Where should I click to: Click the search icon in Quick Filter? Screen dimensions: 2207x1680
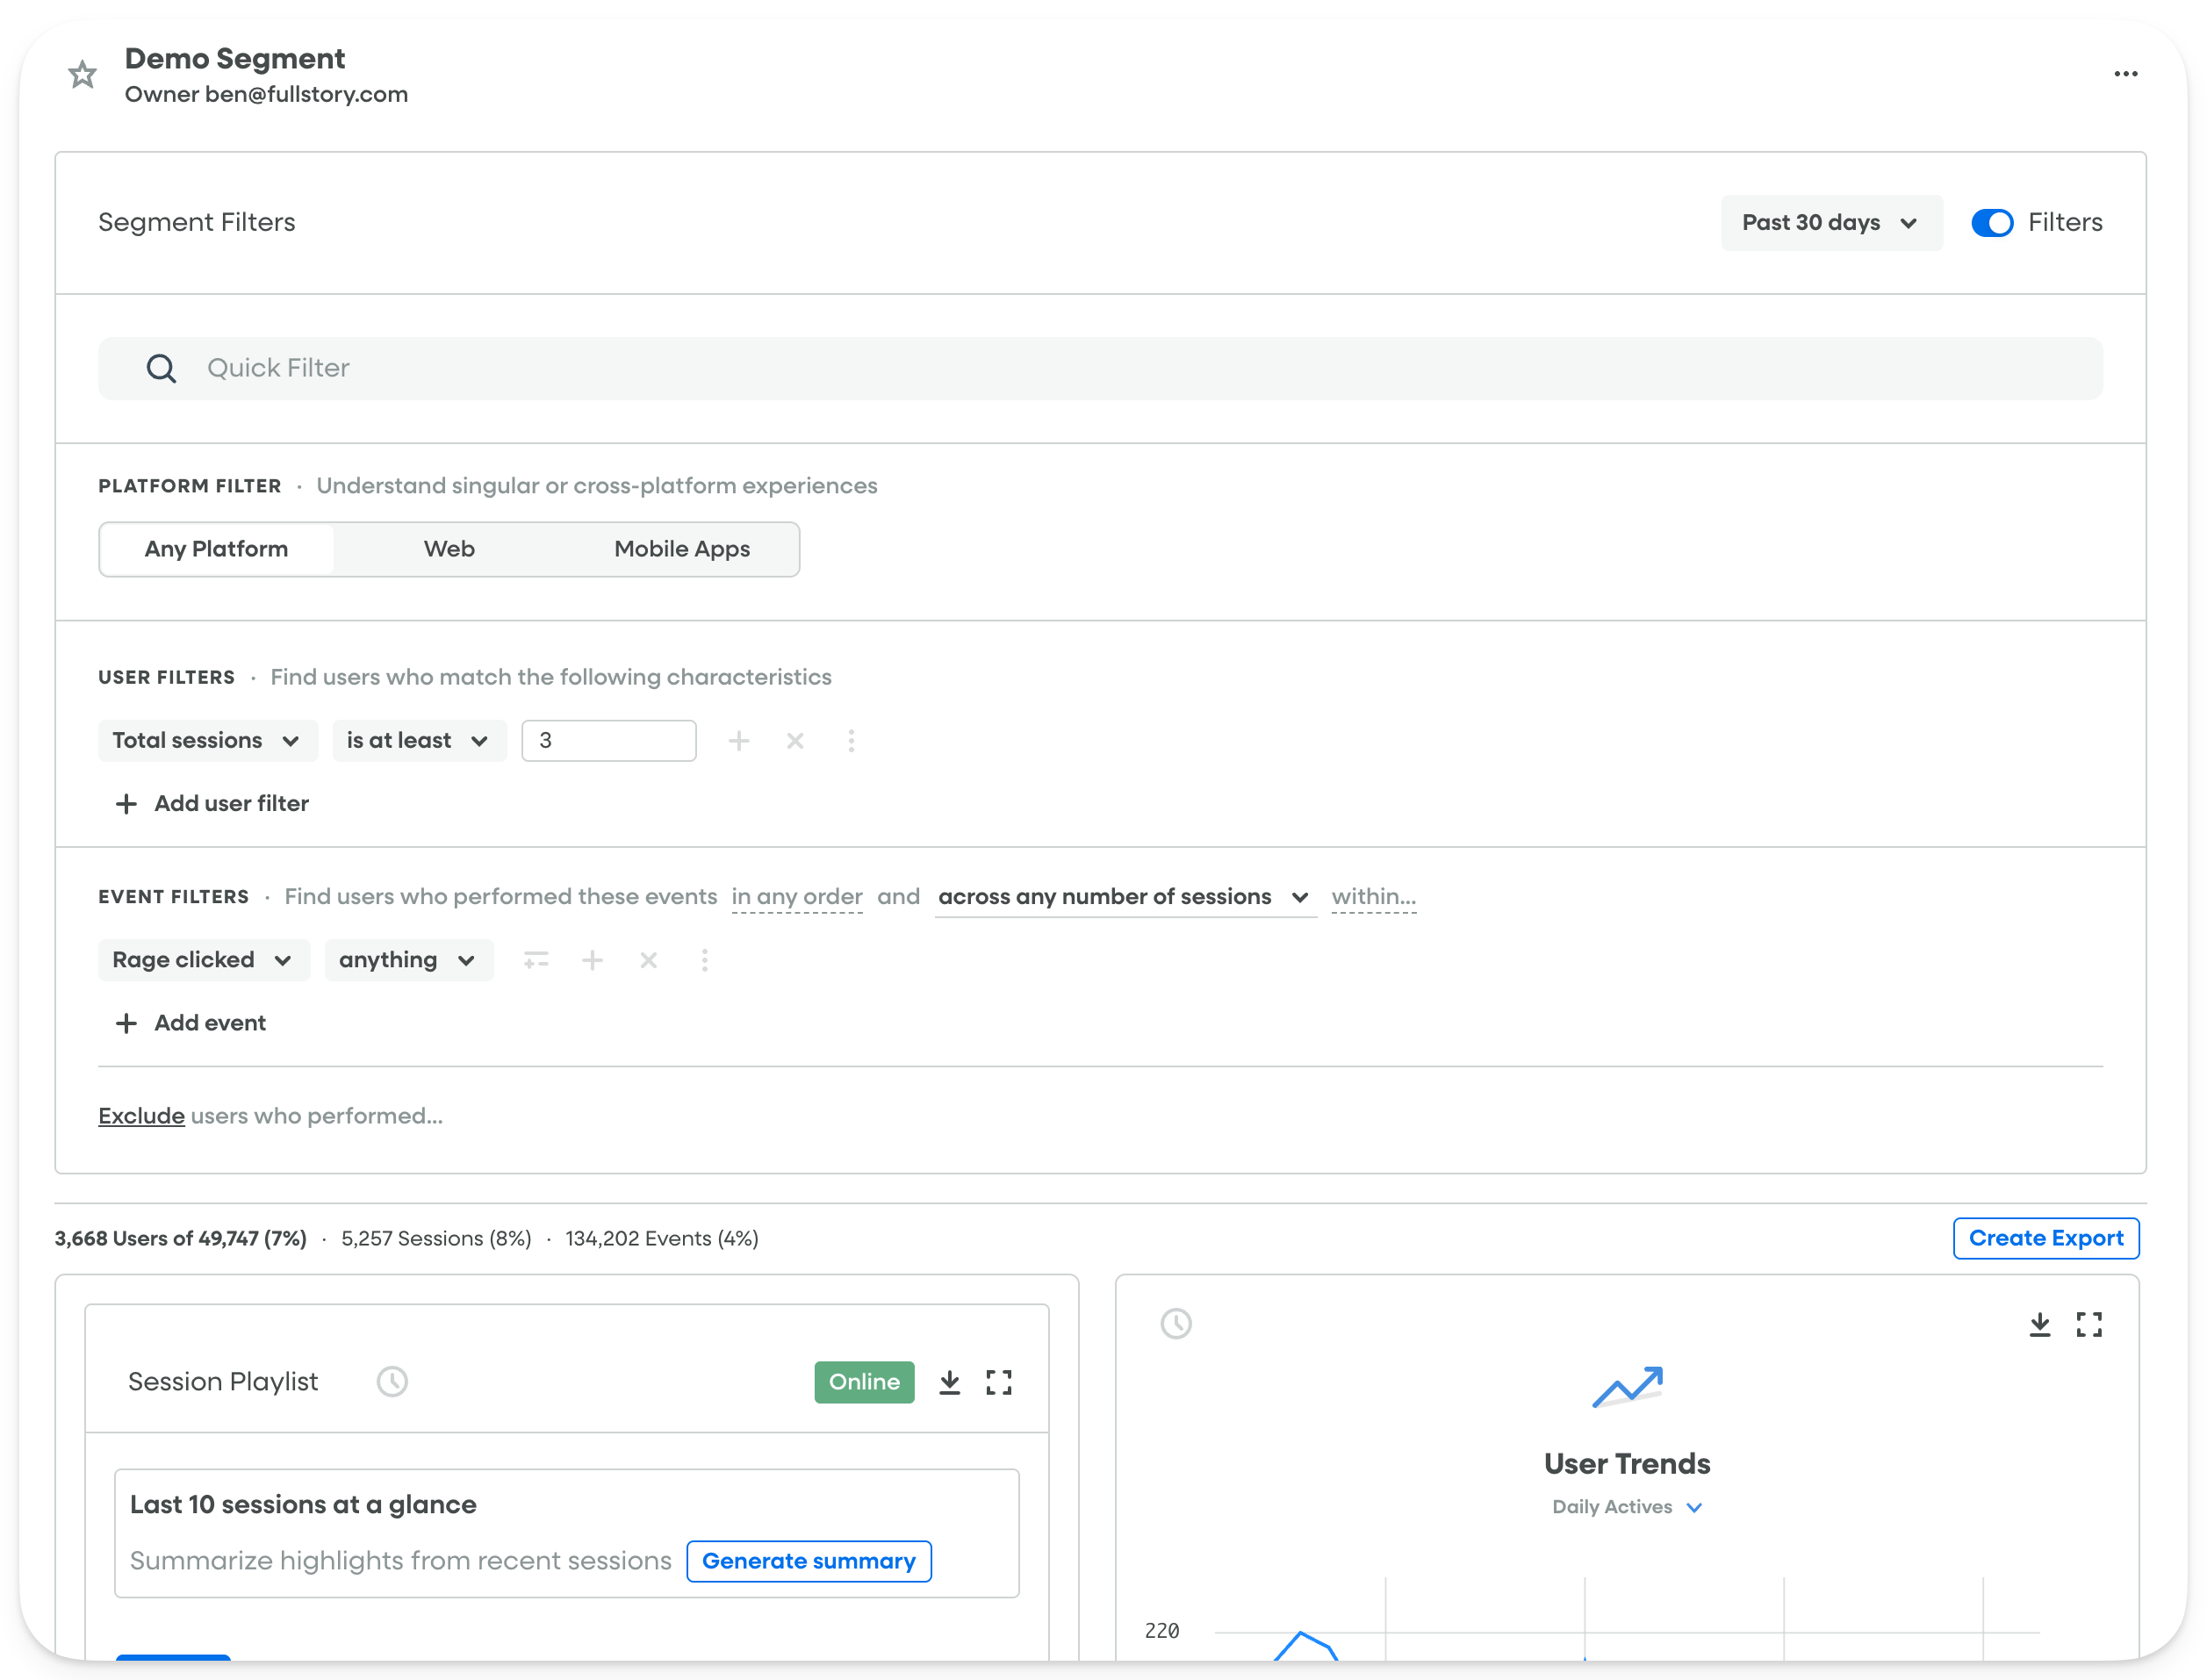tap(161, 368)
